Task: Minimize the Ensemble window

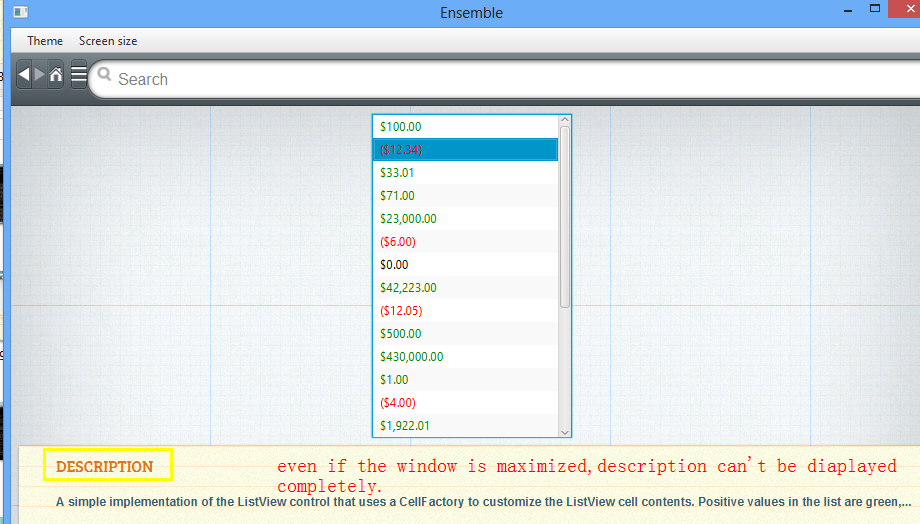Action: [848, 10]
